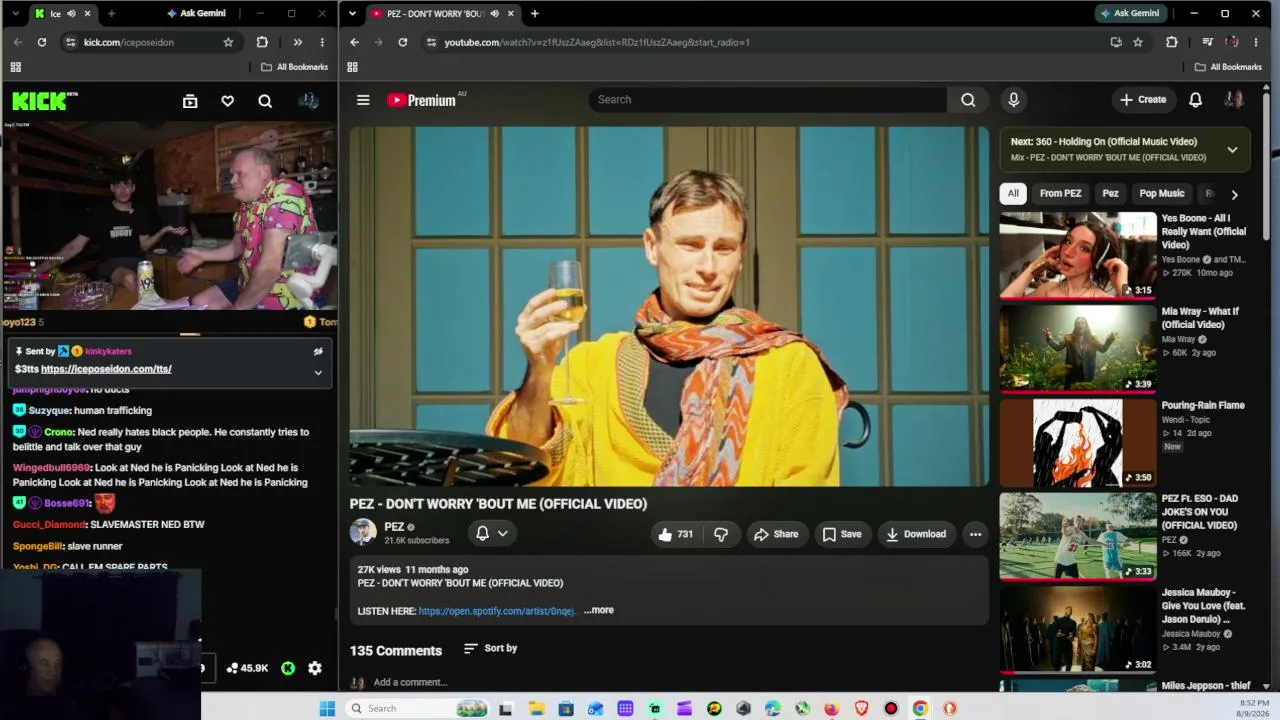Open All Bookmarks folder in Kick window

pyautogui.click(x=295, y=67)
